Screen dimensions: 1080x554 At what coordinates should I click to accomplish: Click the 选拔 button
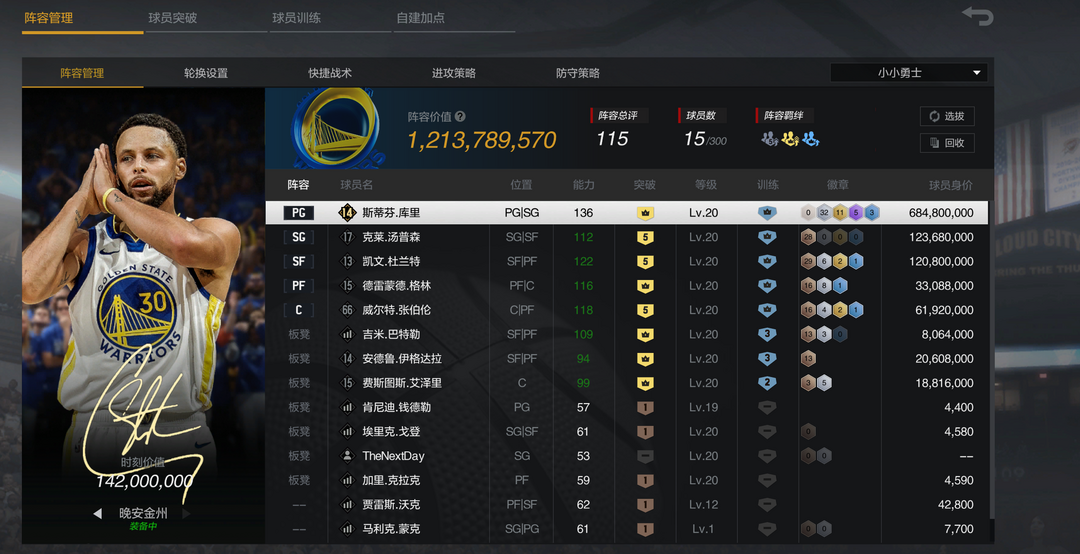point(946,116)
